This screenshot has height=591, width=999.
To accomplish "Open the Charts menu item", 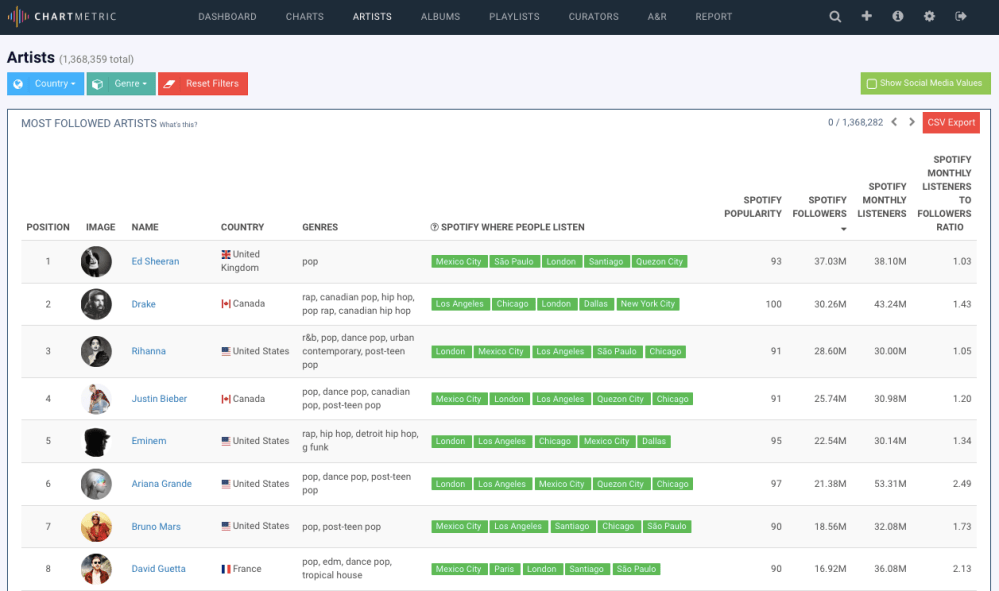I will click(x=304, y=17).
